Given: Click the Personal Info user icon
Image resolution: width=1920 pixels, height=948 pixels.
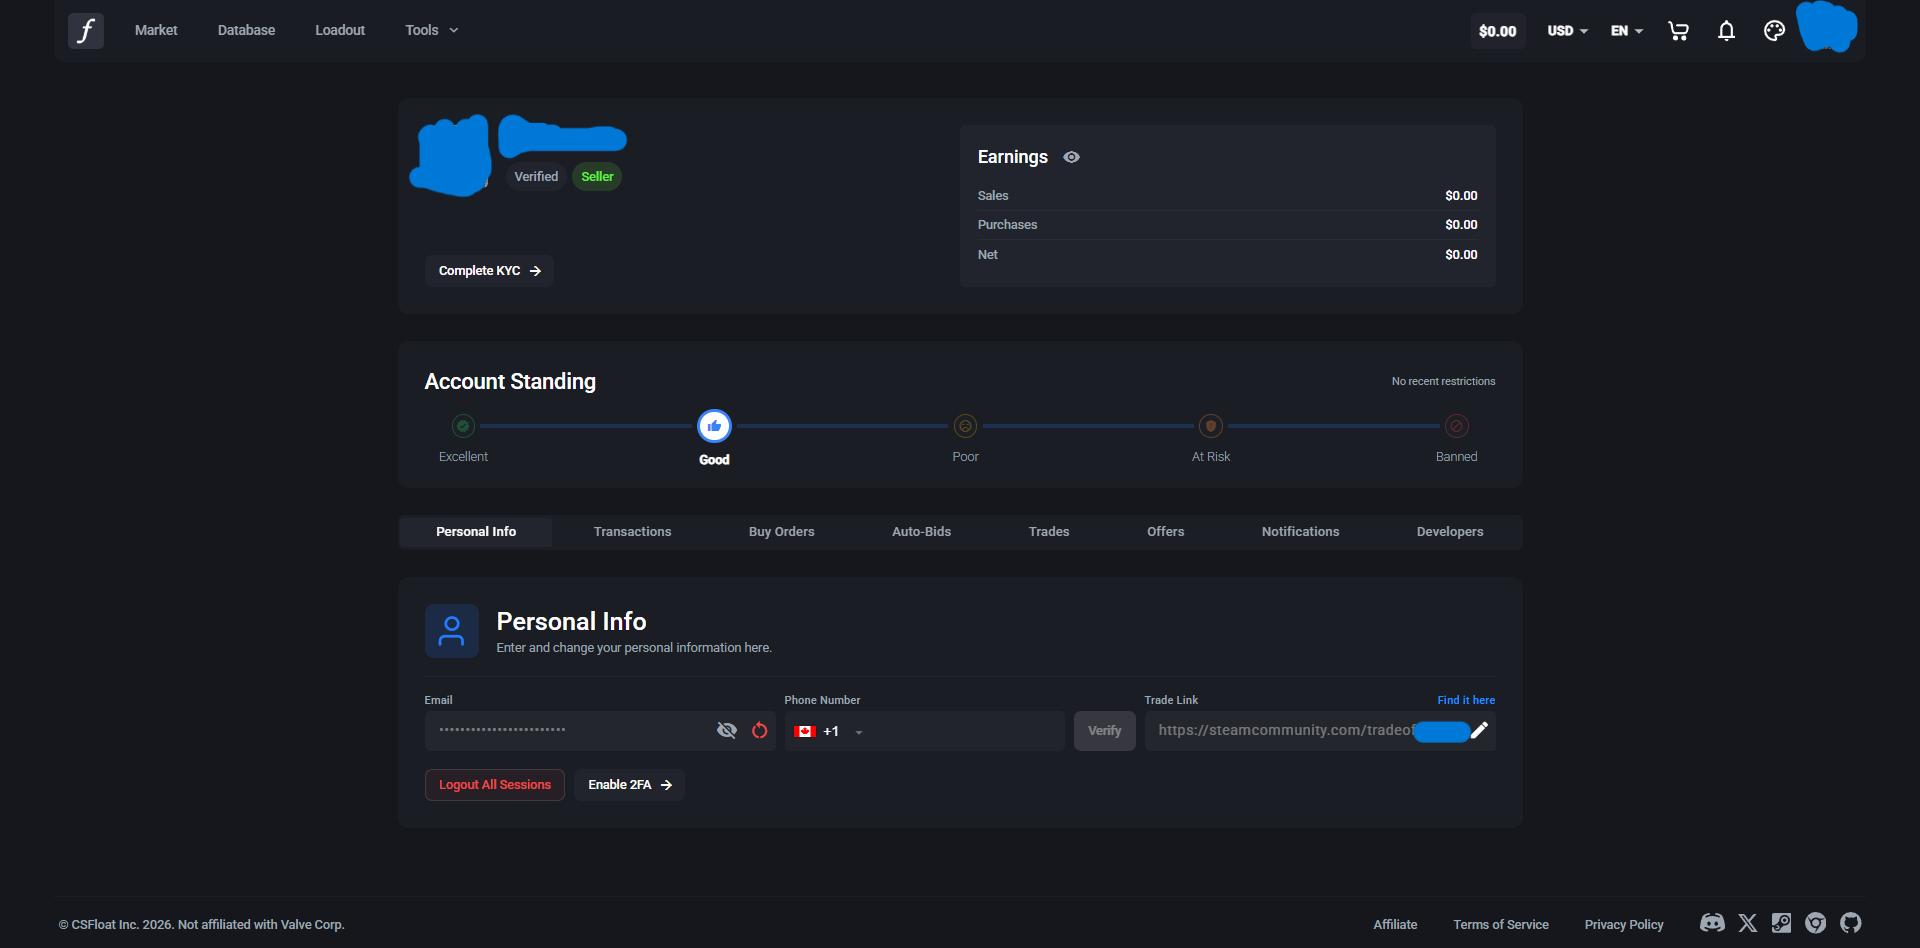Looking at the screenshot, I should tap(452, 631).
